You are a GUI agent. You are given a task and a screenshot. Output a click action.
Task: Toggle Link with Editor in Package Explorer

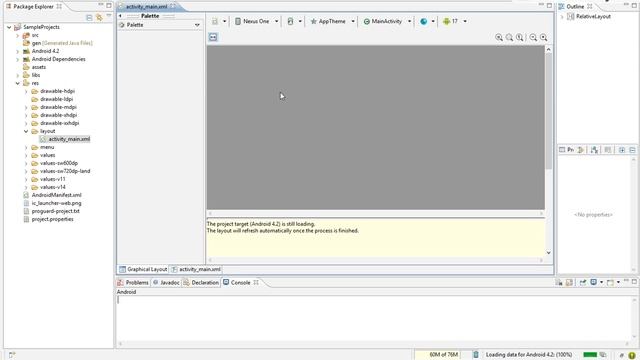click(x=99, y=17)
